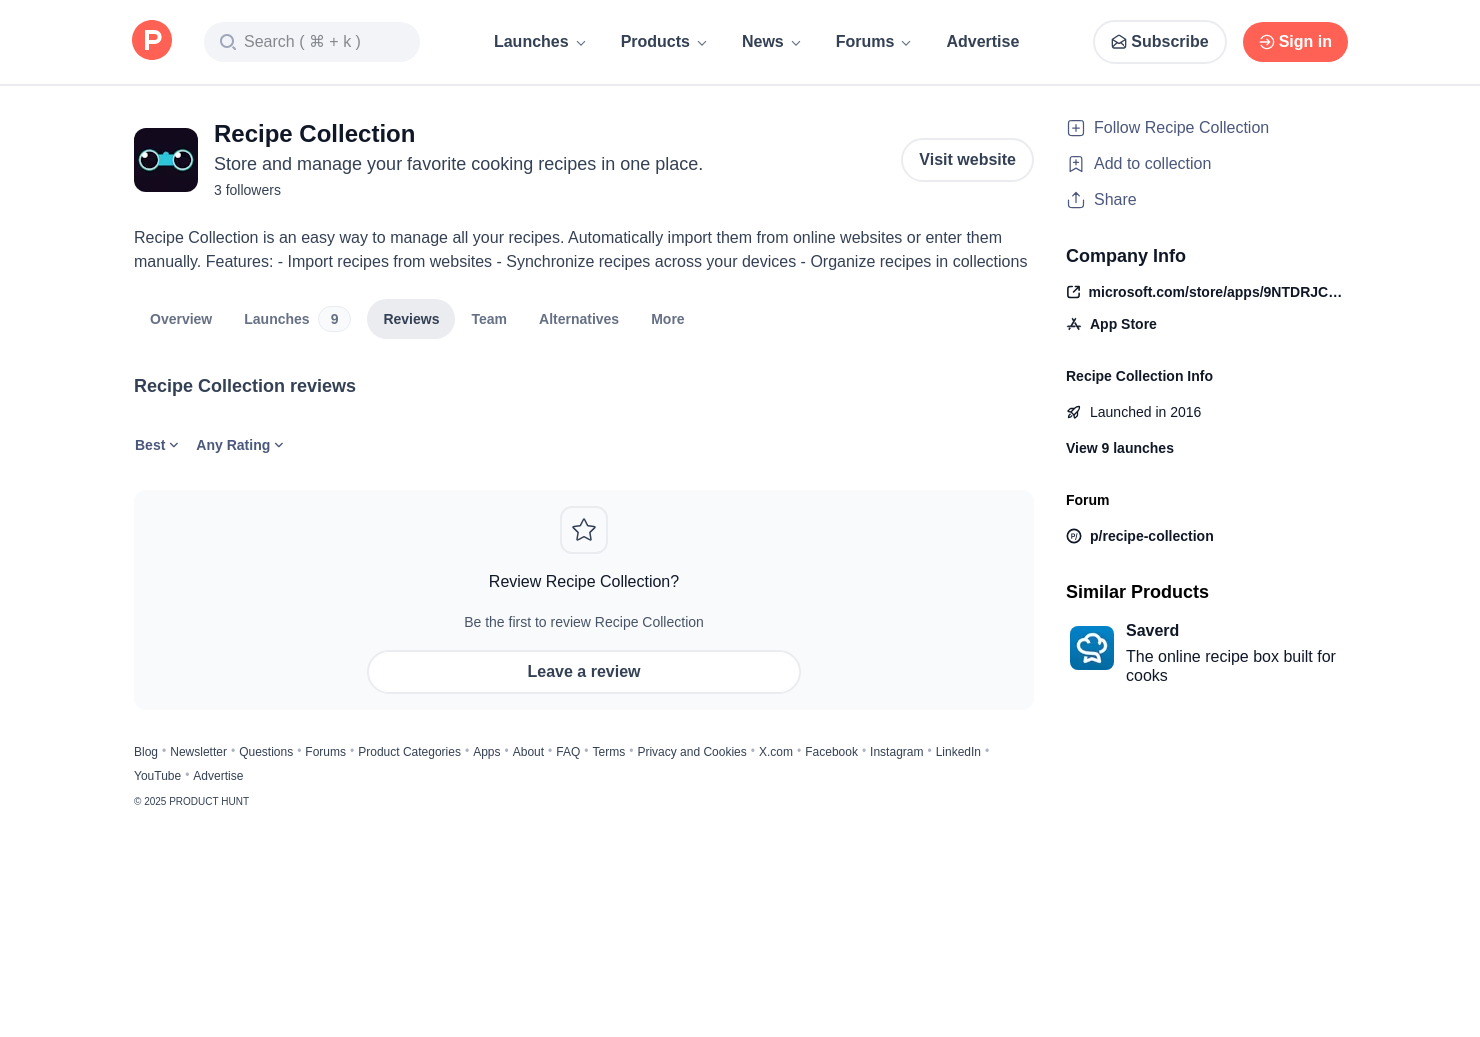Expand the Forums nav dropdown
This screenshot has width=1480, height=1037.
(874, 42)
